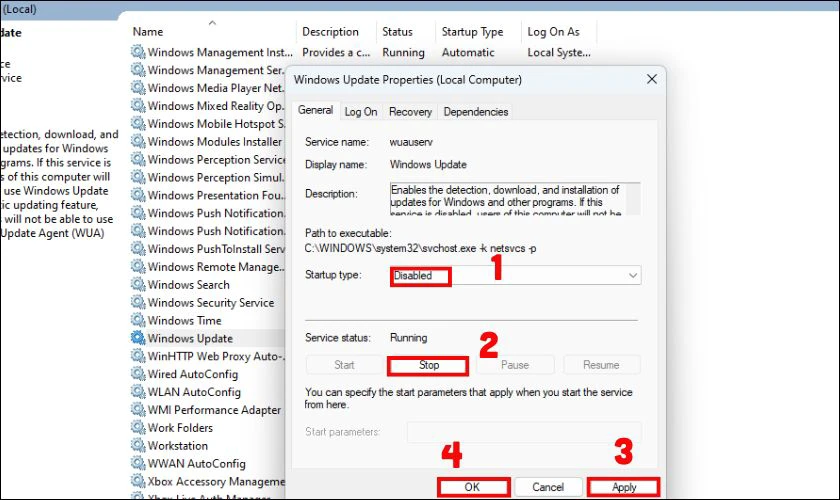Image resolution: width=840 pixels, height=500 pixels.
Task: Click the gear icon of Windows Mixed Reality Op.
Action: (138, 106)
